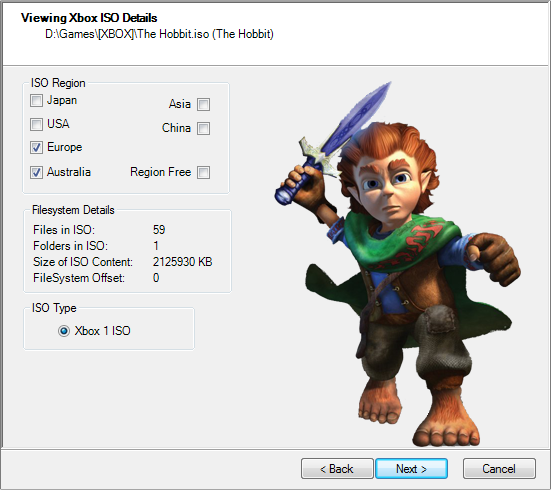Click the Files in ISO value 59

click(159, 230)
